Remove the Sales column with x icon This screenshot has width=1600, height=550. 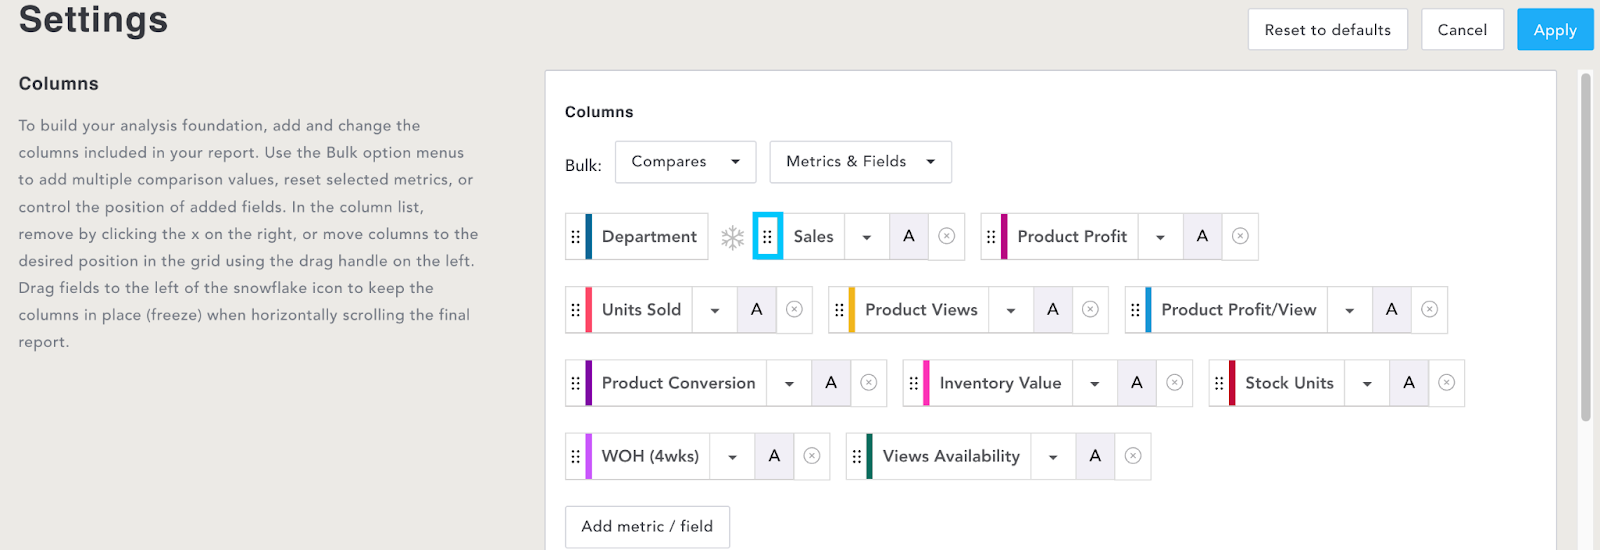946,236
